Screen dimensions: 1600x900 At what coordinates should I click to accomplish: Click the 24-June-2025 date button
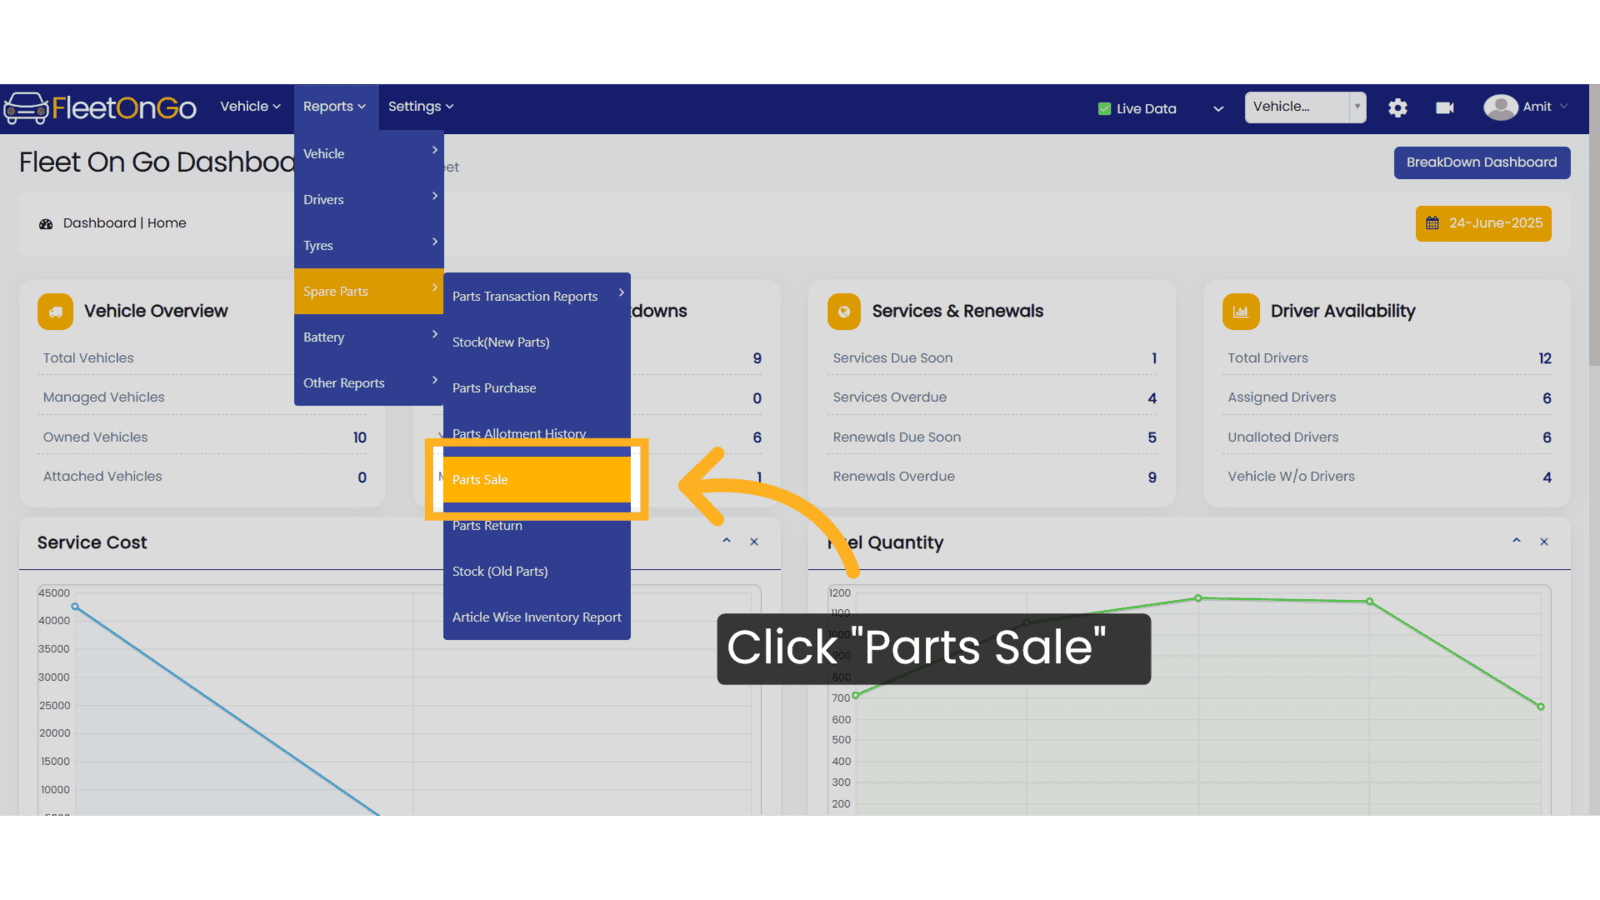point(1483,223)
